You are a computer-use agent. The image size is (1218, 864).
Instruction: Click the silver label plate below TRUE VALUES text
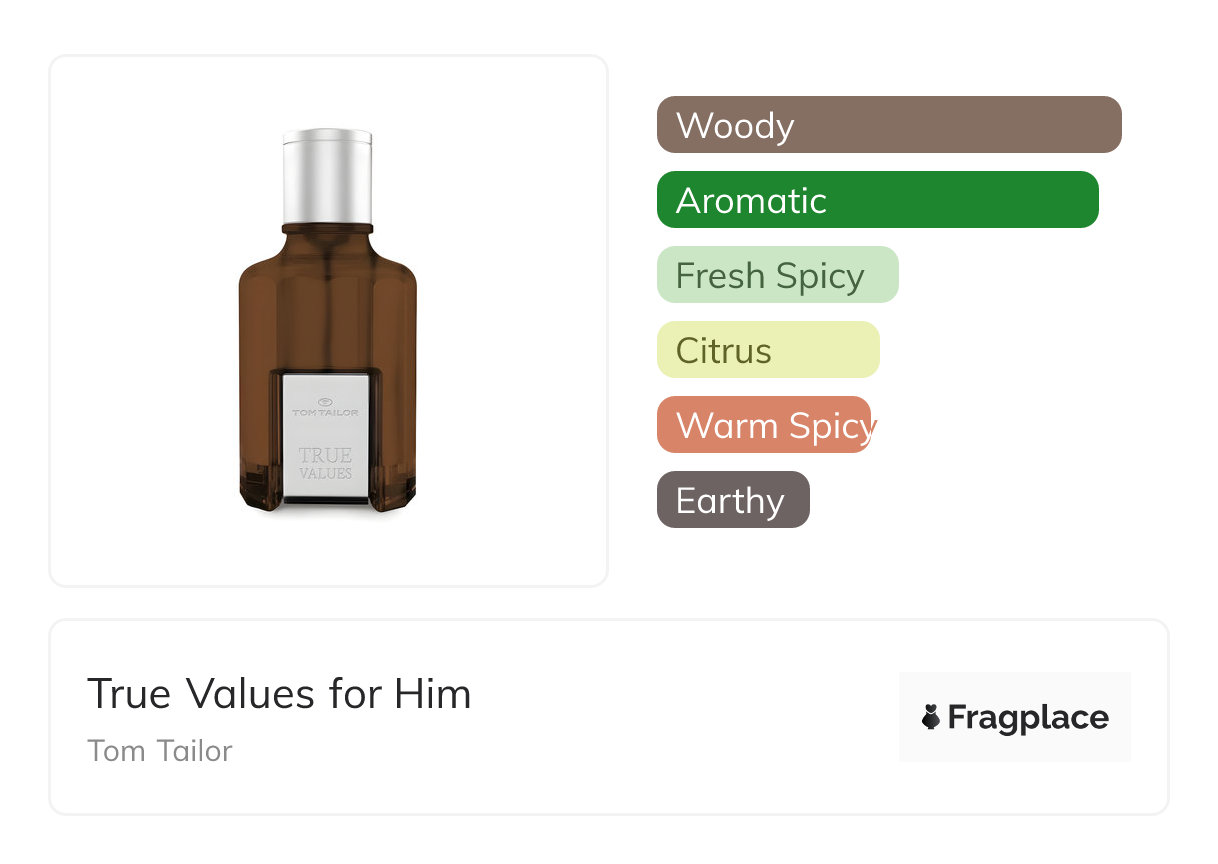(325, 492)
